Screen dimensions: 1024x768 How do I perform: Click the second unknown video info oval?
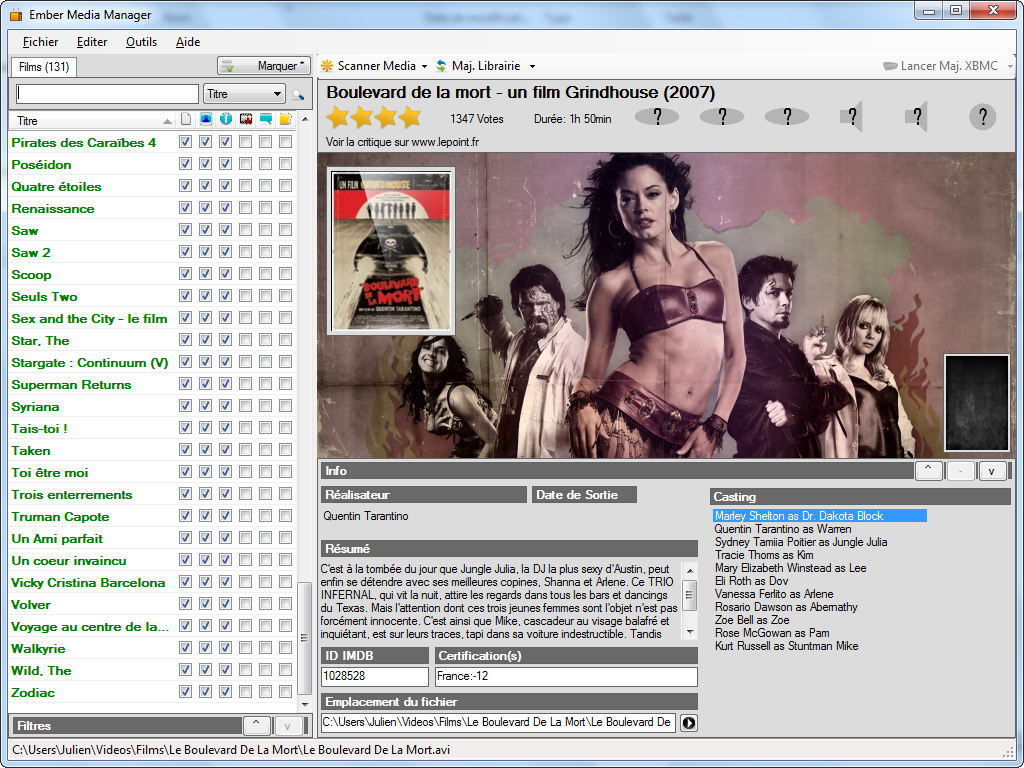(x=722, y=117)
